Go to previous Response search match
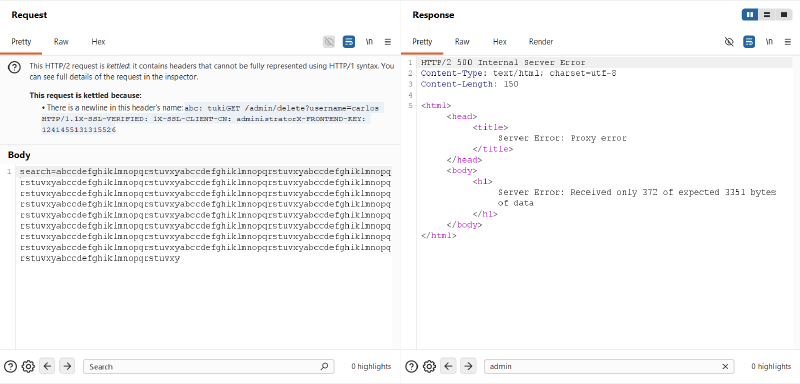This screenshot has height=384, width=800. click(x=448, y=366)
